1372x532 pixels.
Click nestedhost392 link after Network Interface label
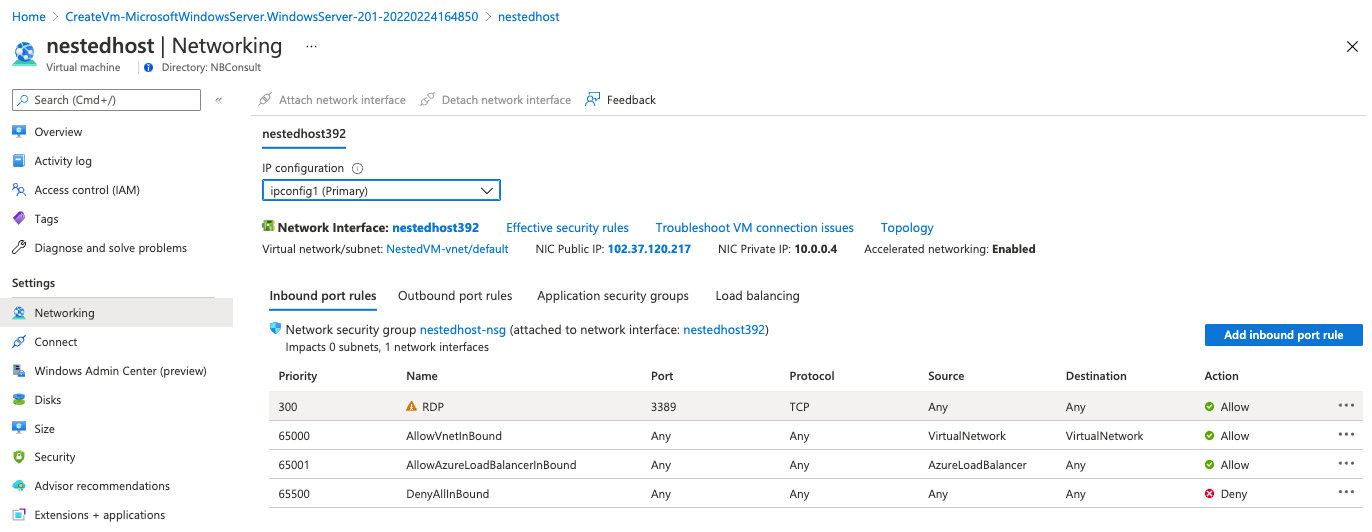point(435,228)
